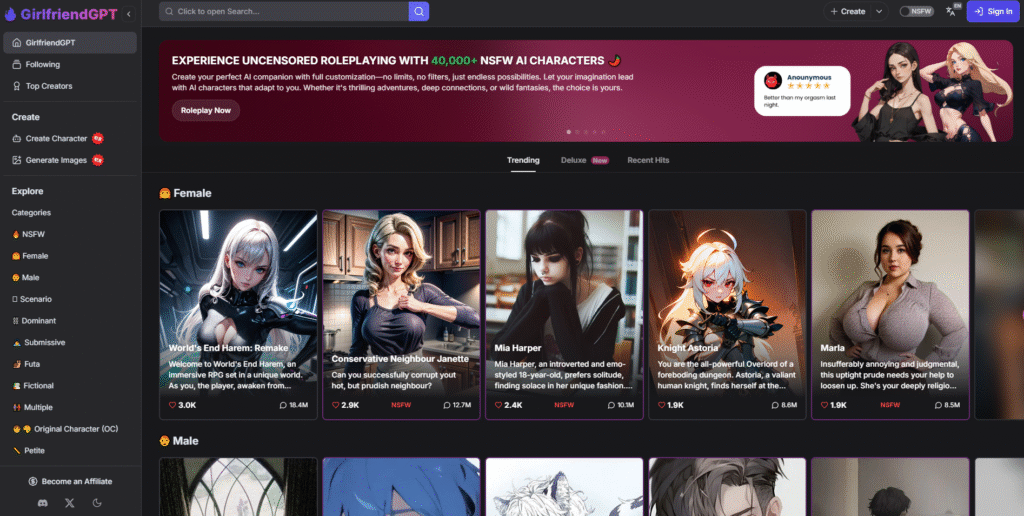Click the Sign in button

tap(993, 11)
